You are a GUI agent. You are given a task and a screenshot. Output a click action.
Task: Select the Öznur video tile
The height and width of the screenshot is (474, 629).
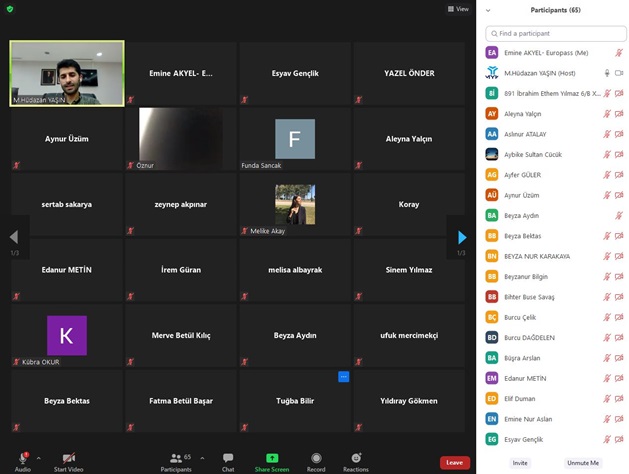point(181,139)
